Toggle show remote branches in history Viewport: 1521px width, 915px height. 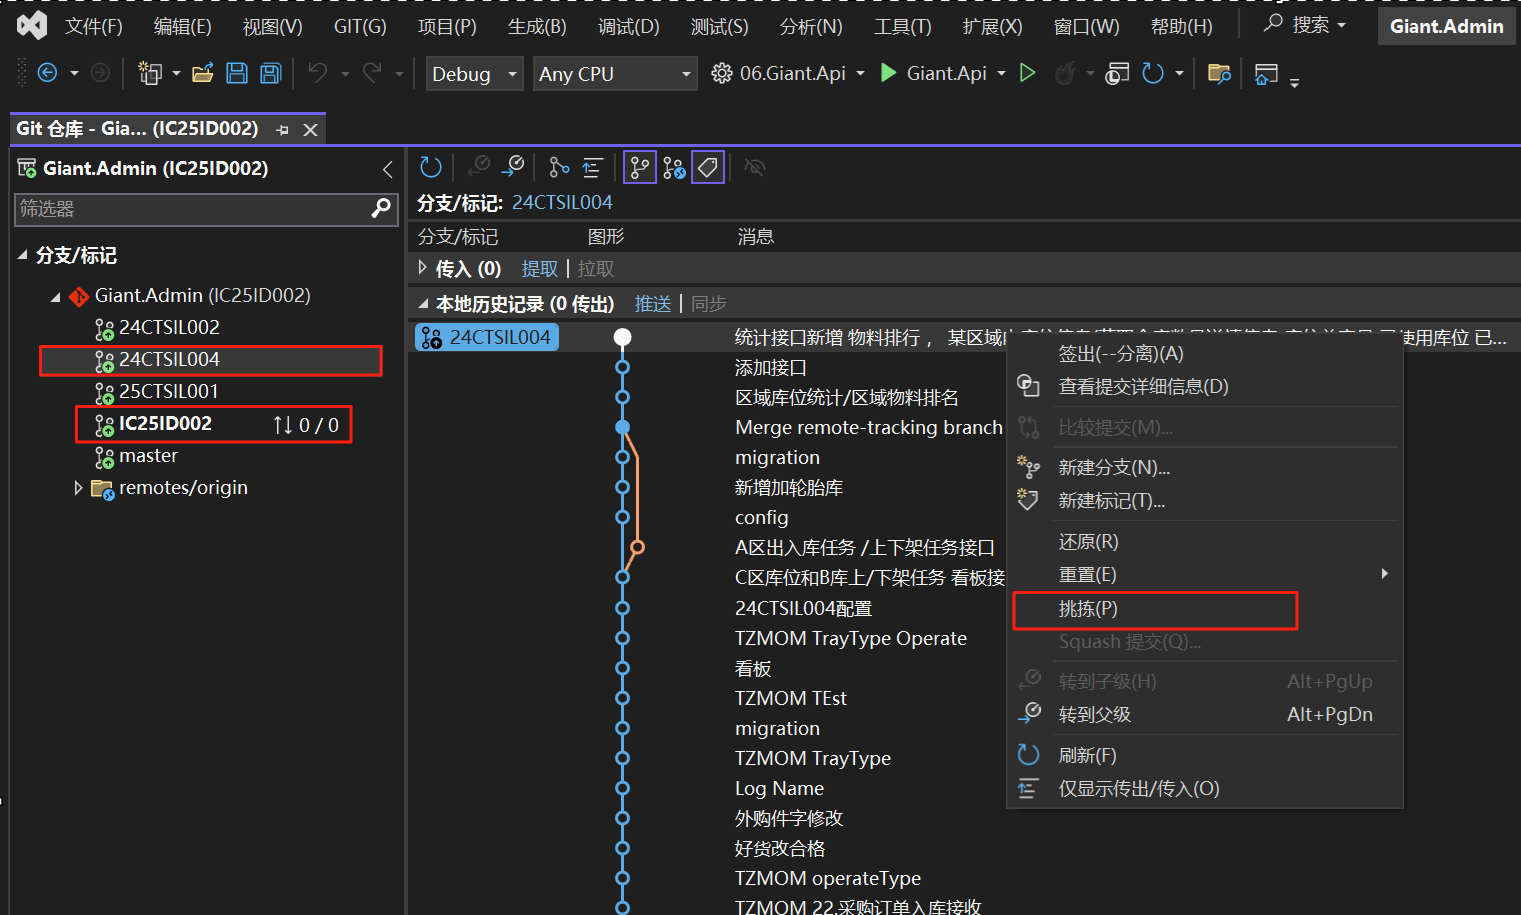(674, 167)
